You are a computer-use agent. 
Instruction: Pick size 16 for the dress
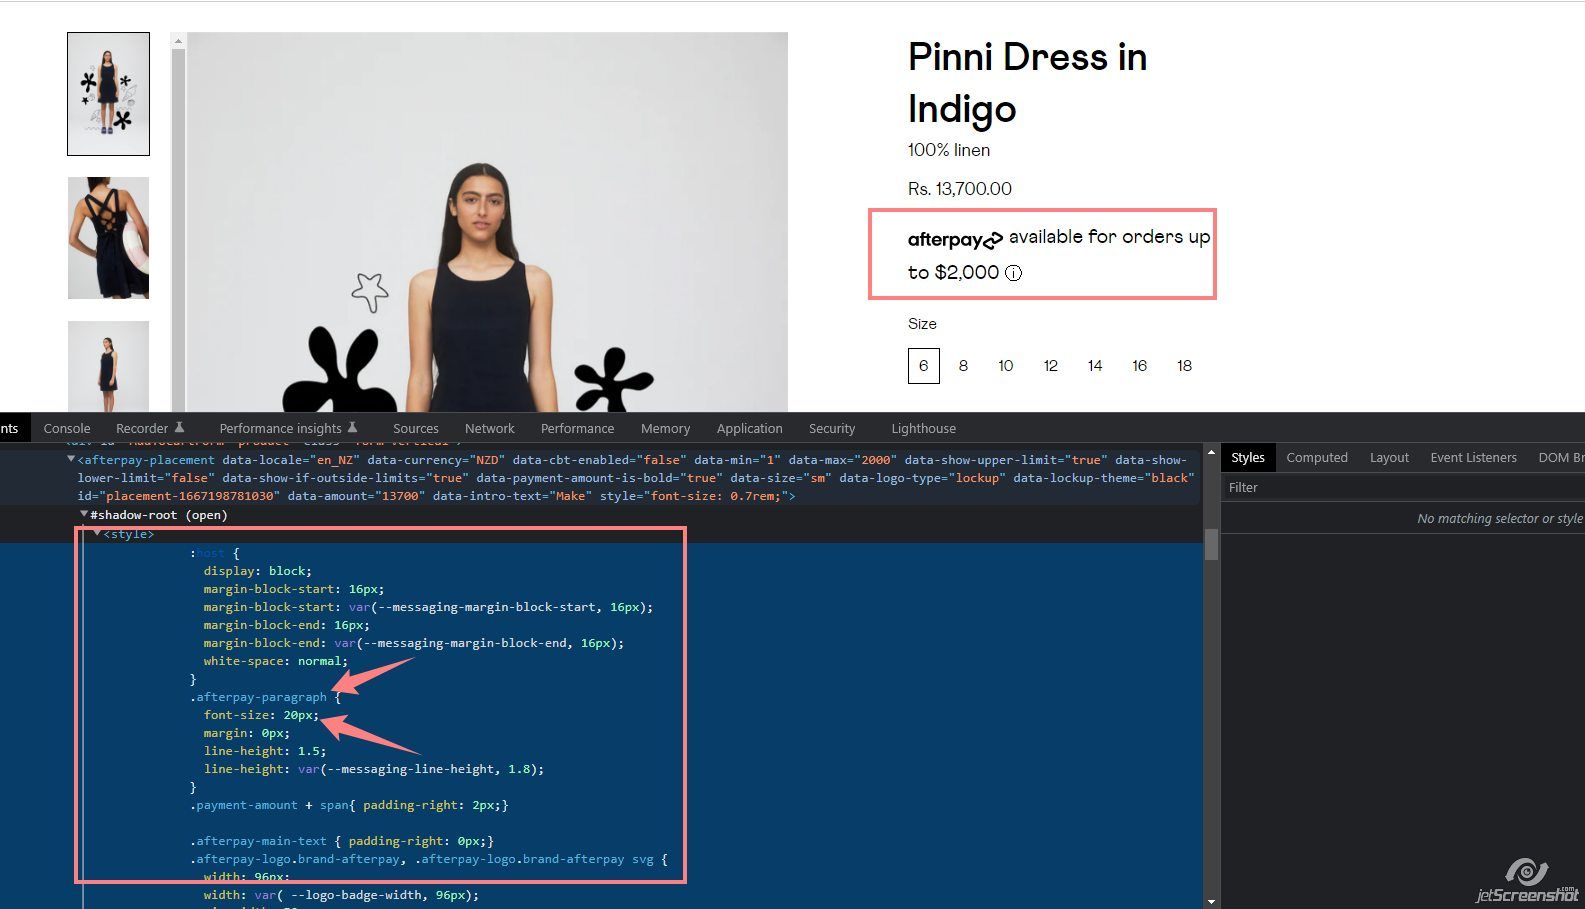coord(1139,366)
